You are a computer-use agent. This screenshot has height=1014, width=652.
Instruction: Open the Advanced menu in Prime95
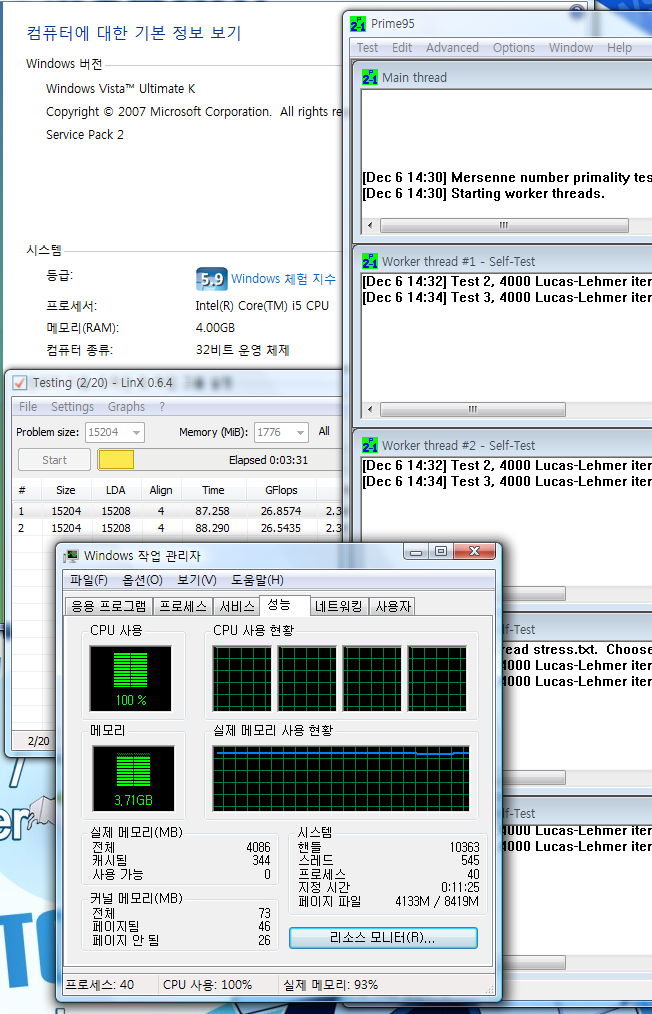452,48
